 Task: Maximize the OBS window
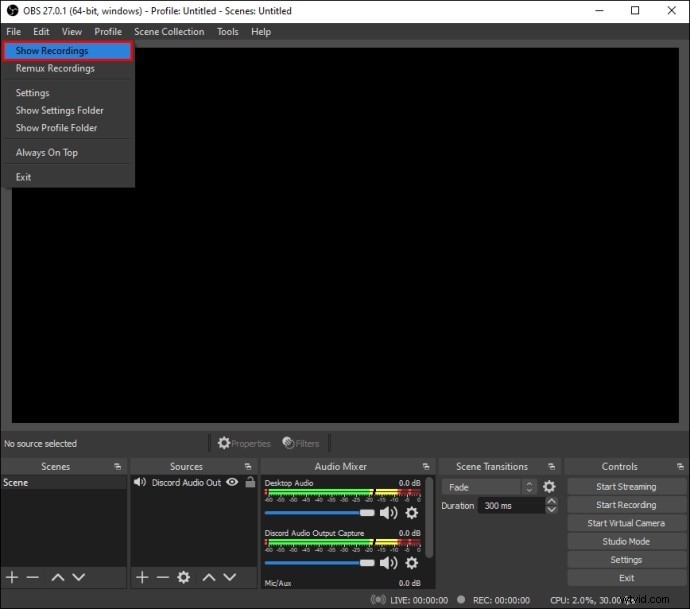(x=635, y=11)
